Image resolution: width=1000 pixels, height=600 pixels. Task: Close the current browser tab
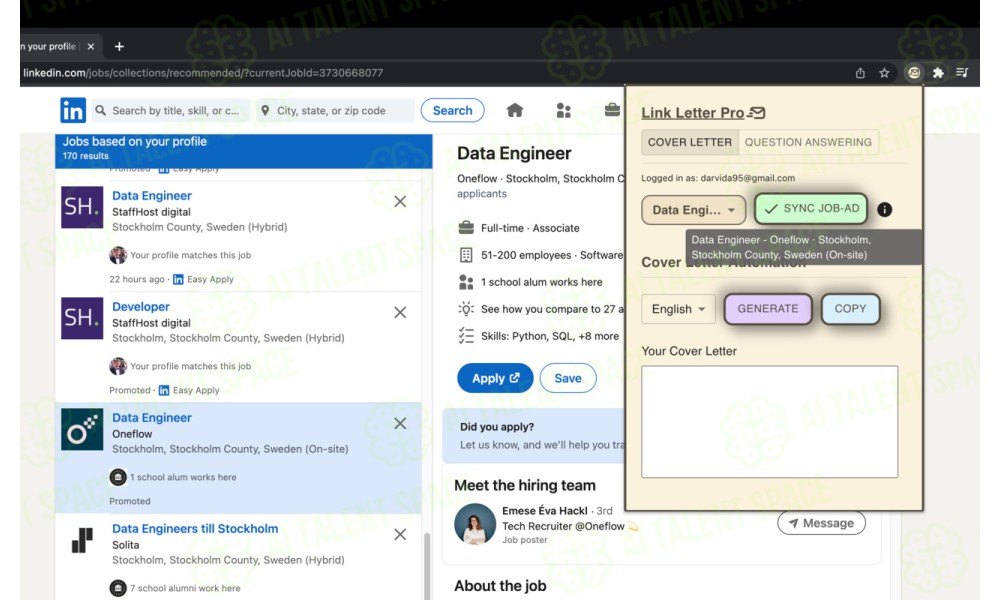coord(91,47)
